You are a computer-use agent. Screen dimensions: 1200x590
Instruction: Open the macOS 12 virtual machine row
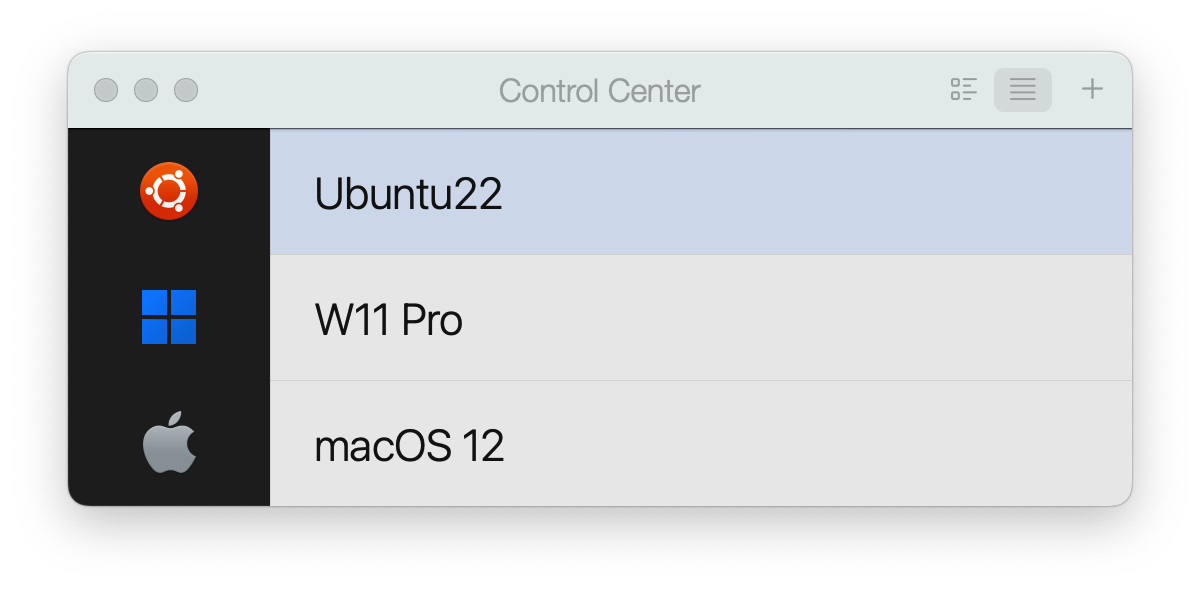coord(700,443)
